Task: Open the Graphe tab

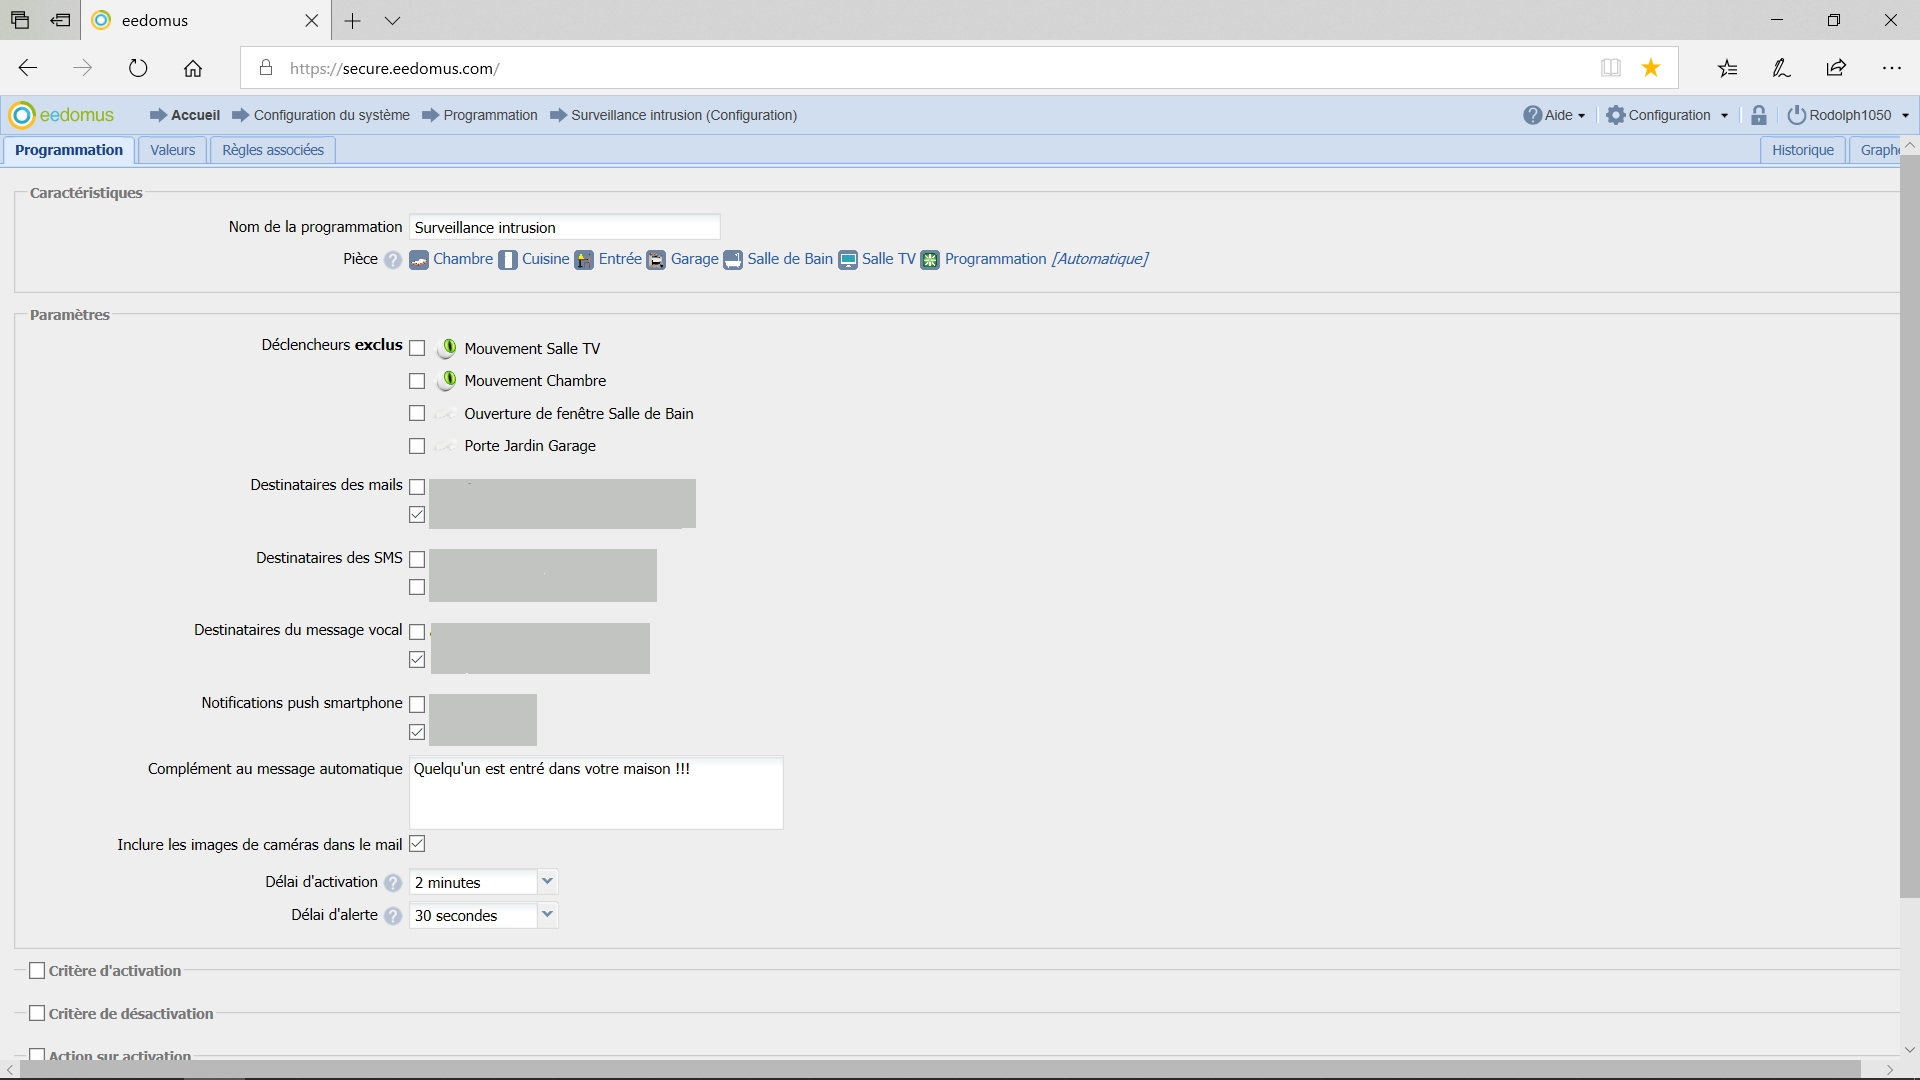Action: click(x=1876, y=150)
